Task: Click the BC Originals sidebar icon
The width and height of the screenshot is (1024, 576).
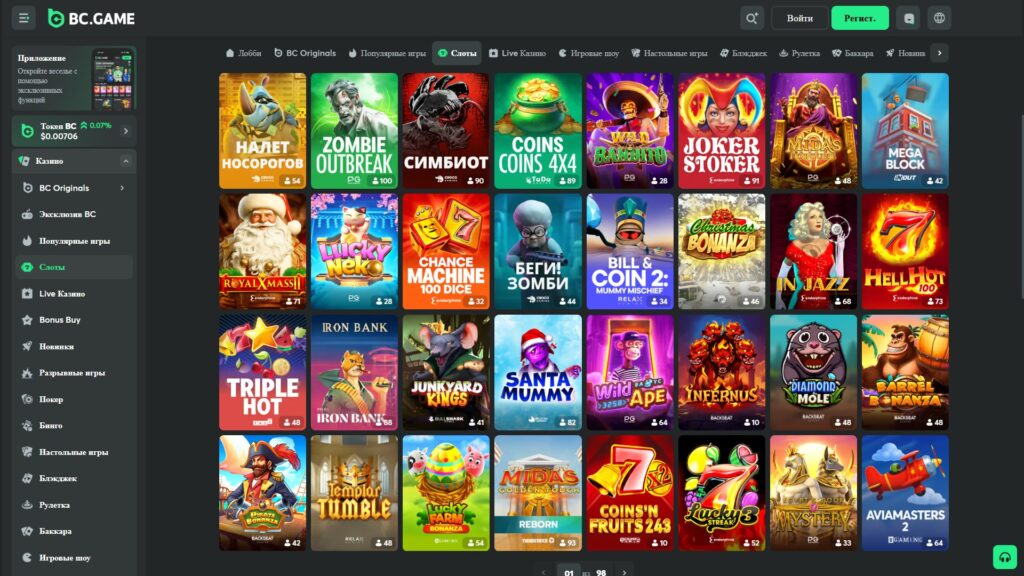Action: (x=27, y=188)
